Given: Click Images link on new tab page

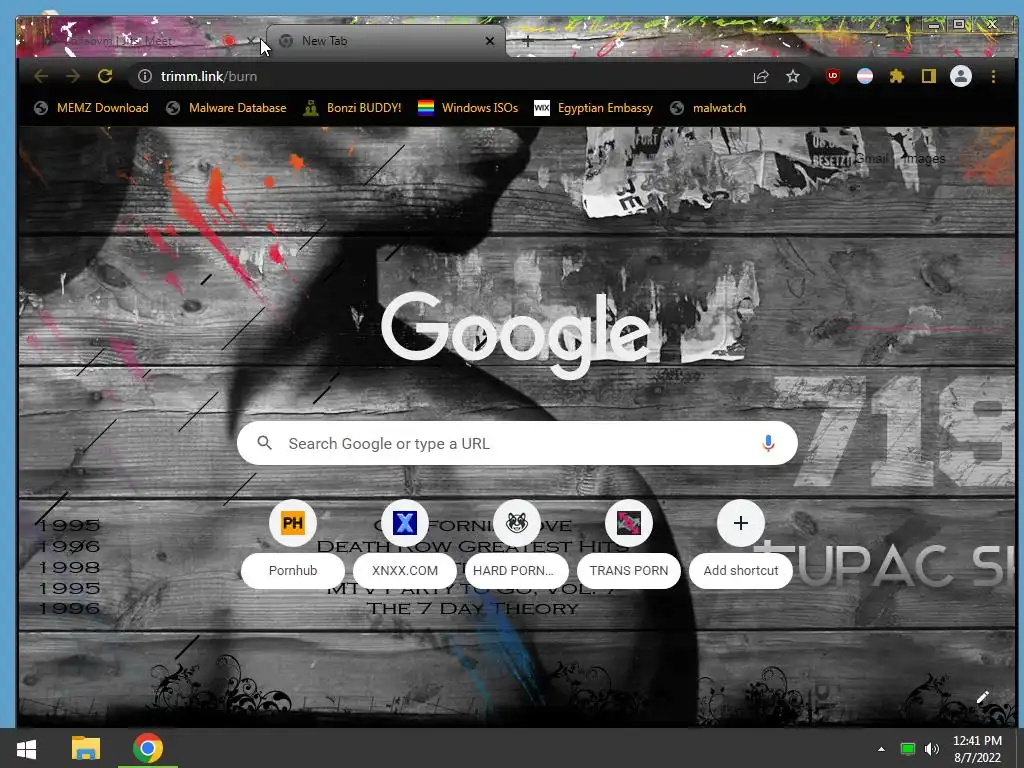Looking at the screenshot, I should tap(924, 158).
